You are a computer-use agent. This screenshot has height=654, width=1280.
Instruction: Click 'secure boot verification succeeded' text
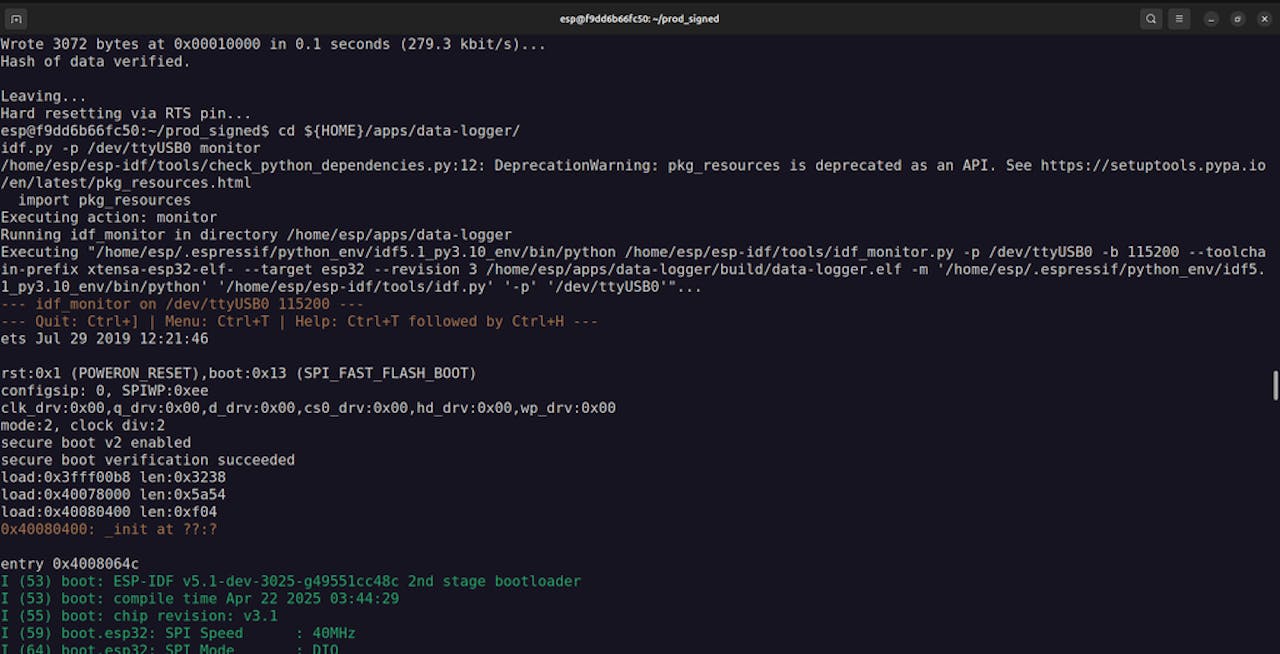(x=148, y=460)
